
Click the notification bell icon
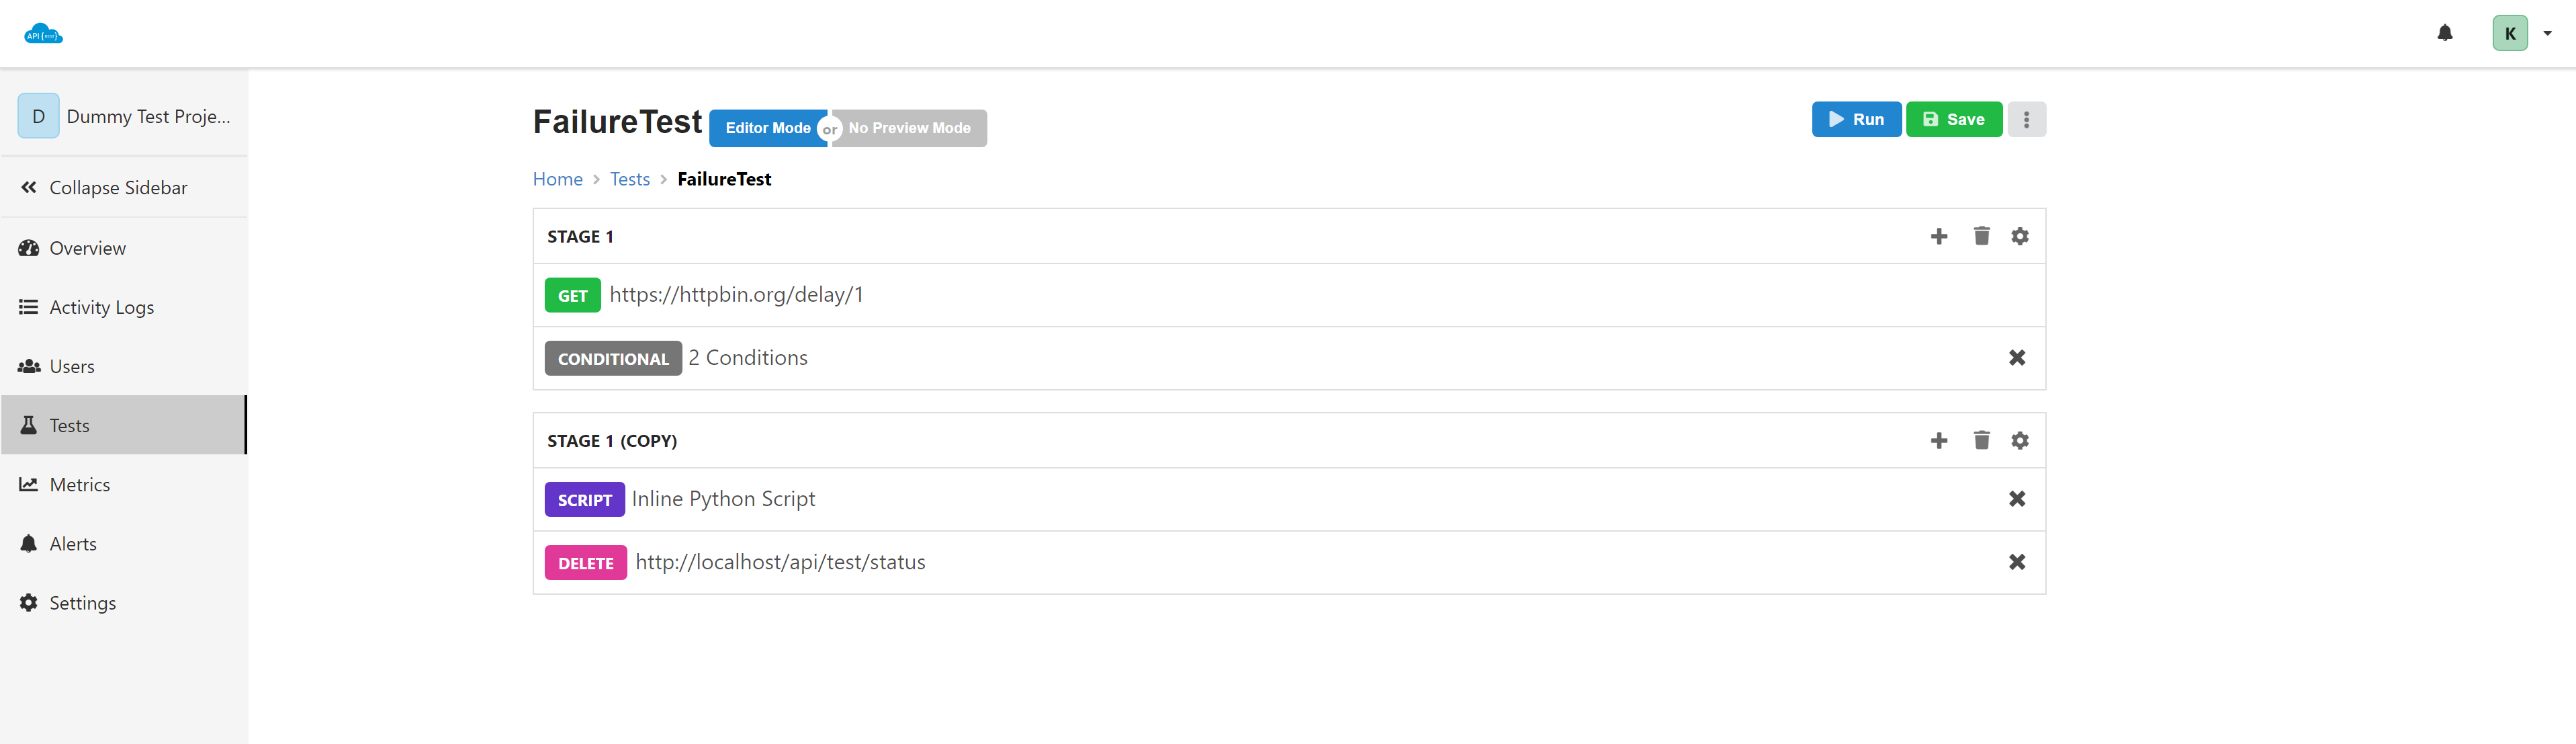[x=2444, y=33]
